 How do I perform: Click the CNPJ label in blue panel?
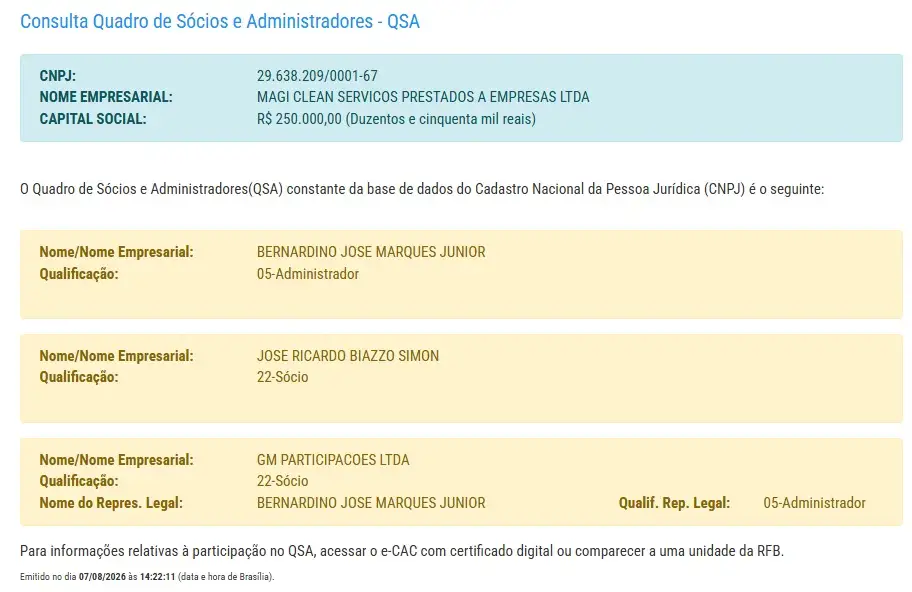[x=58, y=76]
